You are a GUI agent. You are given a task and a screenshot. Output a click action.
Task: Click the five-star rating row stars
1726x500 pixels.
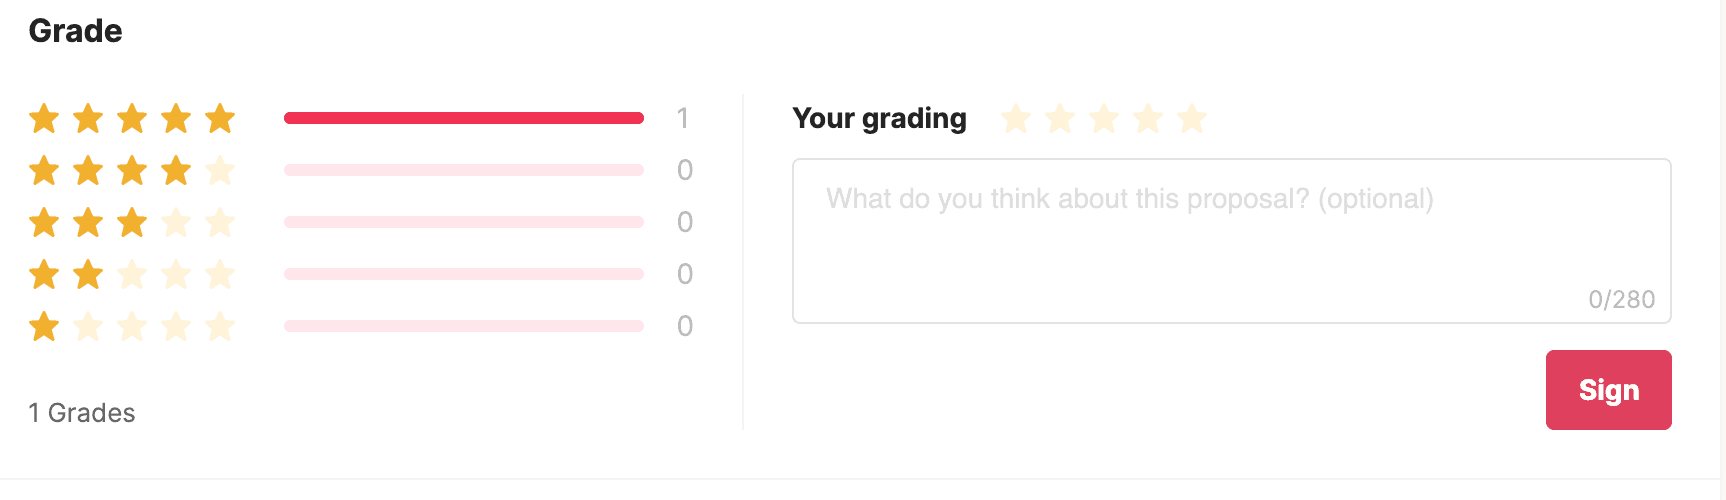(x=132, y=119)
